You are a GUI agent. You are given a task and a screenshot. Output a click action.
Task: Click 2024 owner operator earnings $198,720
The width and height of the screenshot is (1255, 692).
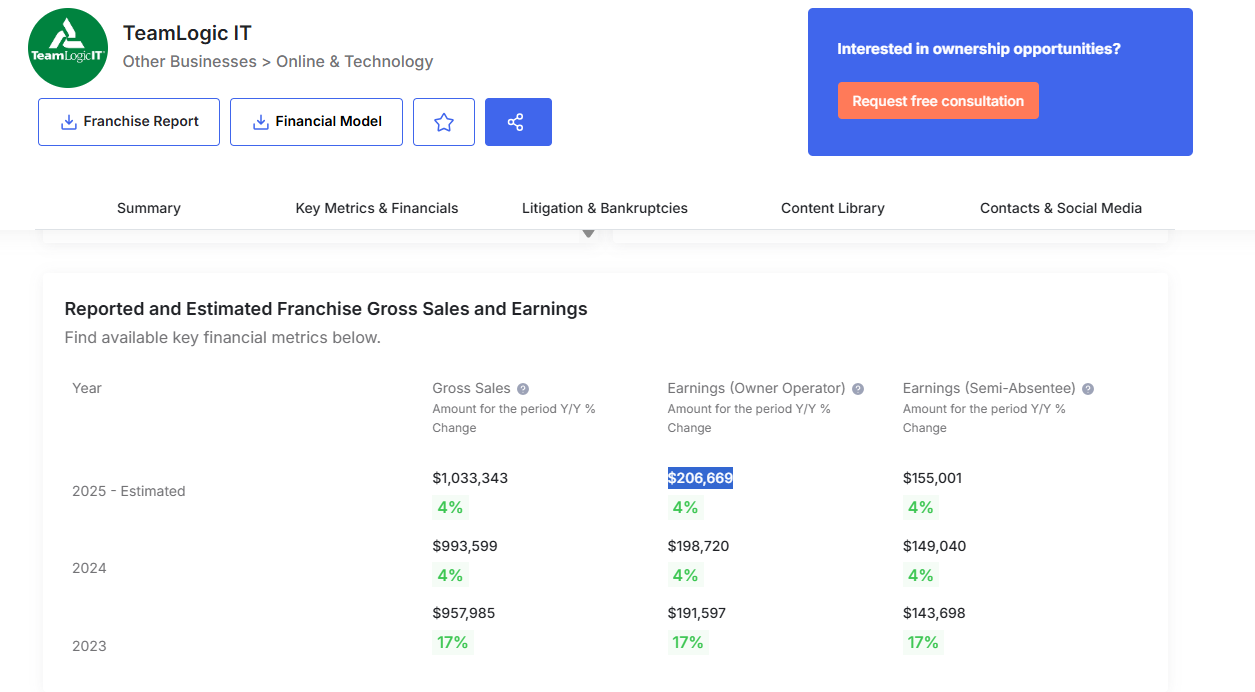[x=699, y=546]
